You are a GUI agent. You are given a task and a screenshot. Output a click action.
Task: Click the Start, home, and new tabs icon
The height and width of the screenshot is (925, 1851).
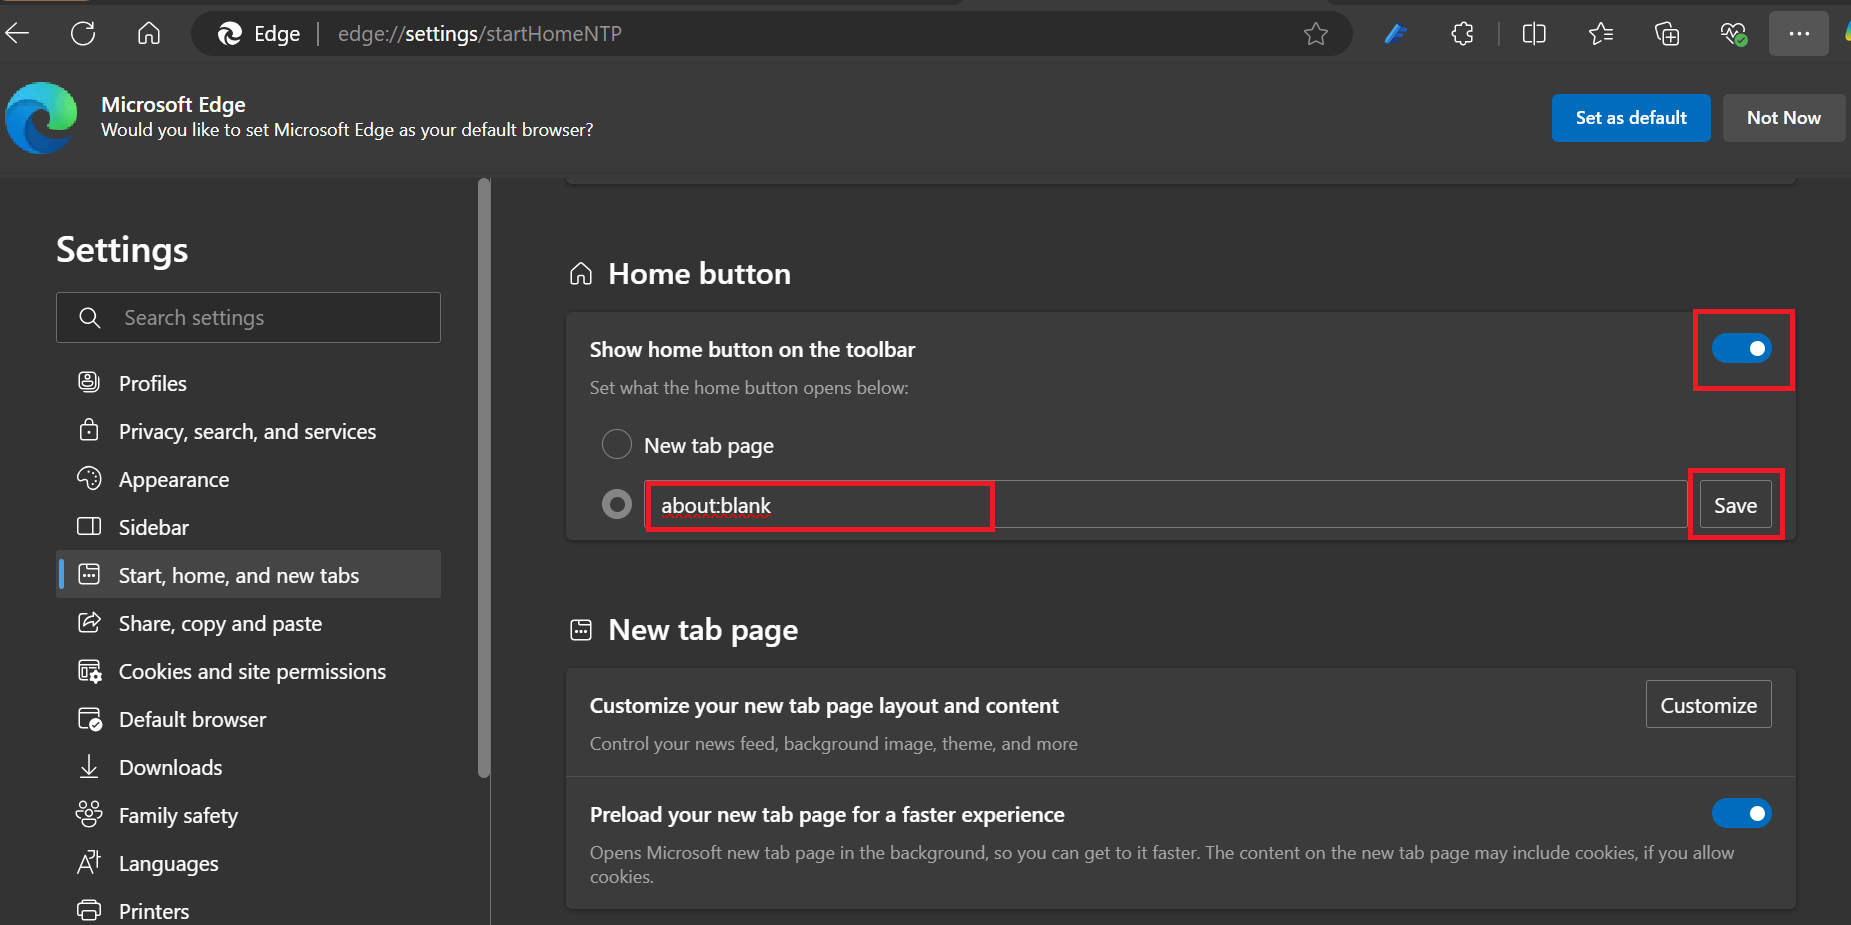point(89,574)
